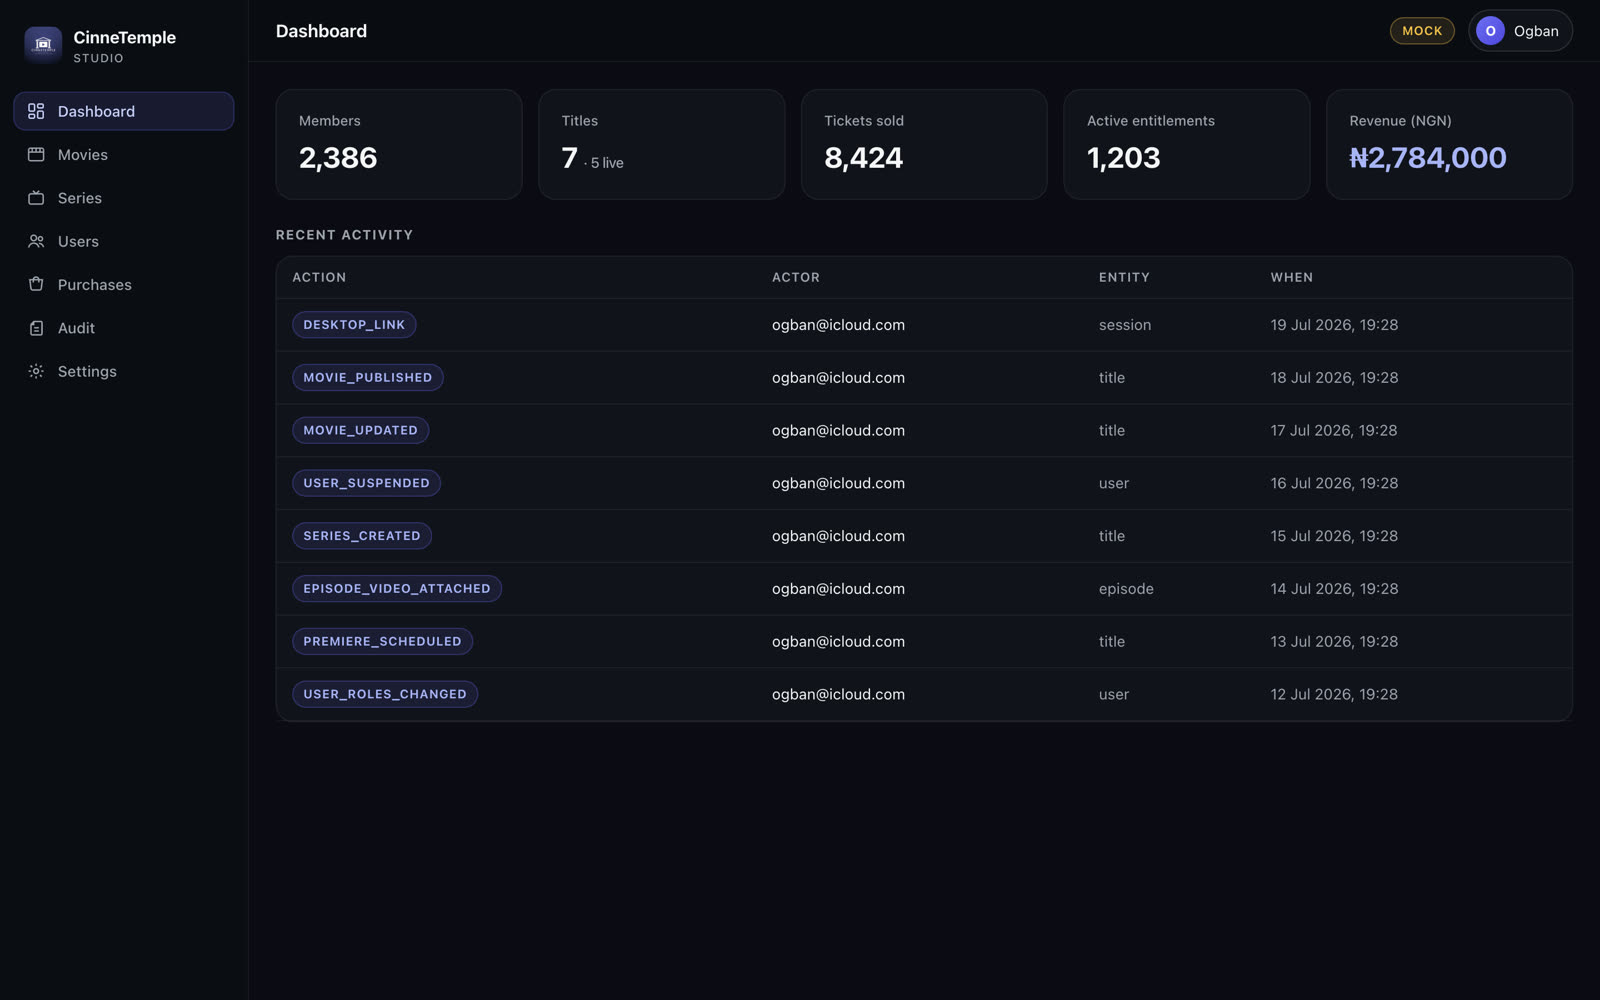This screenshot has width=1600, height=1000.
Task: Click the Series TV icon
Action: click(x=36, y=198)
